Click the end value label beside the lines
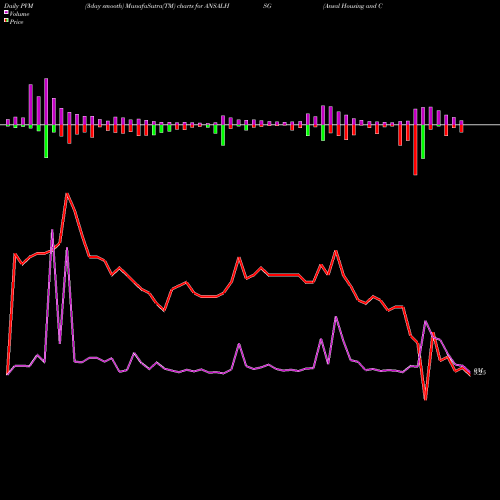This screenshot has height=500, width=500. 480,372
